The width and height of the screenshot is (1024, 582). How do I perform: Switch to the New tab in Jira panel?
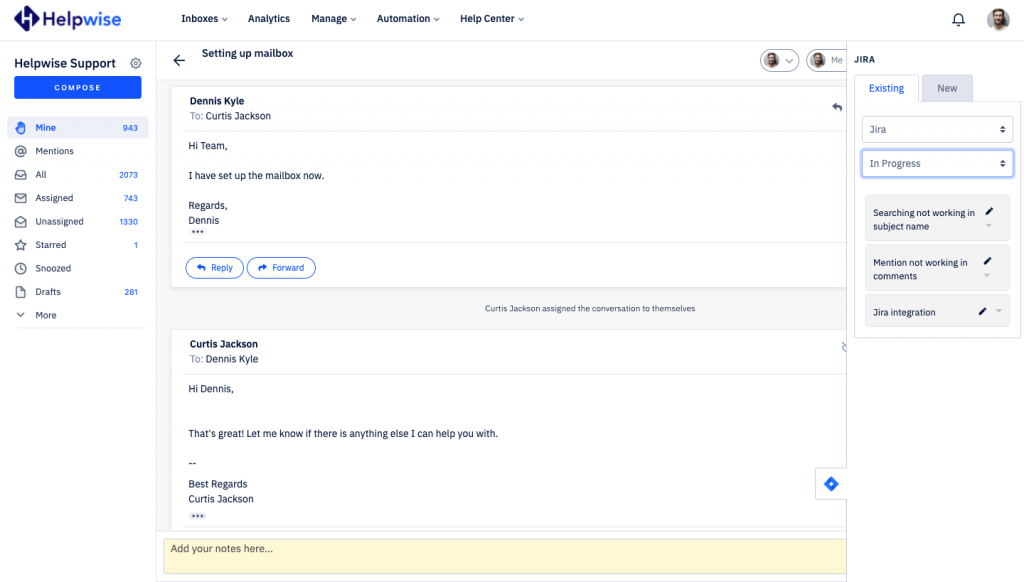[x=947, y=88]
